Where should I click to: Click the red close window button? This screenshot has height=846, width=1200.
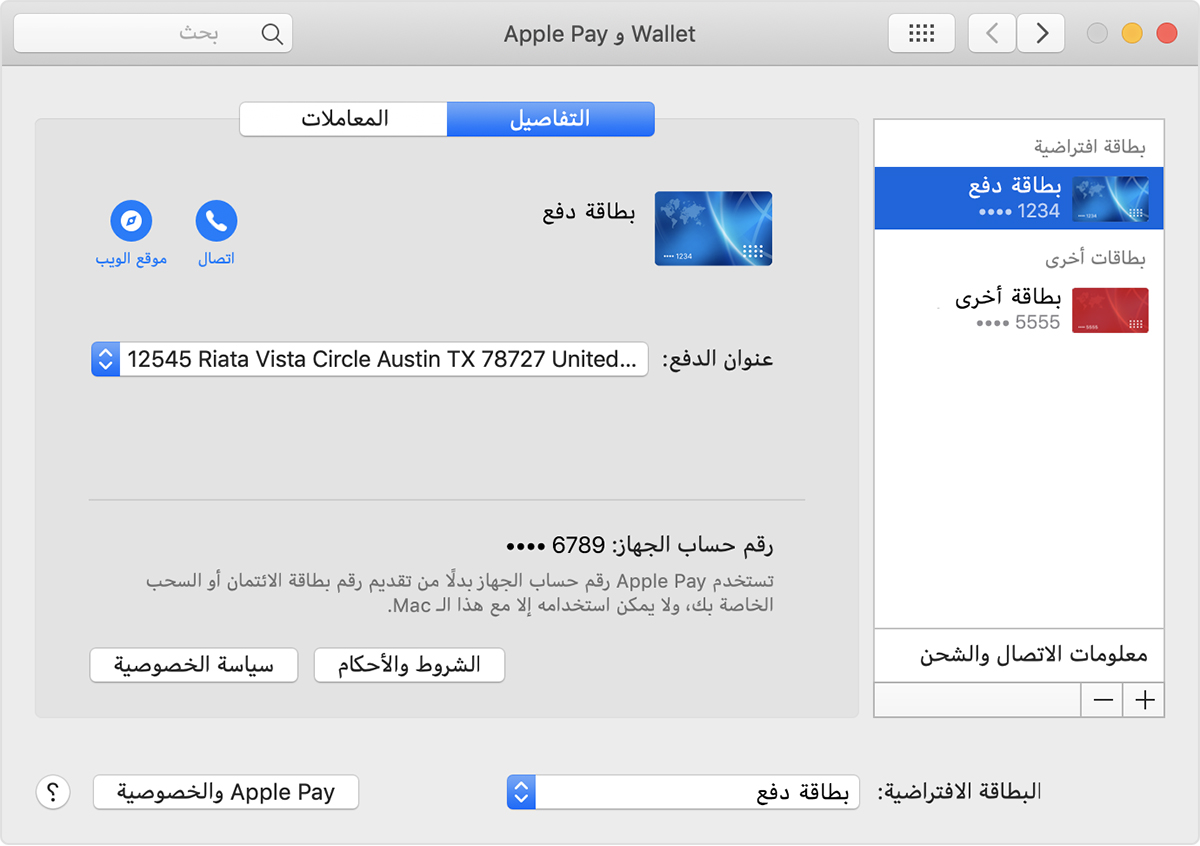click(1166, 33)
